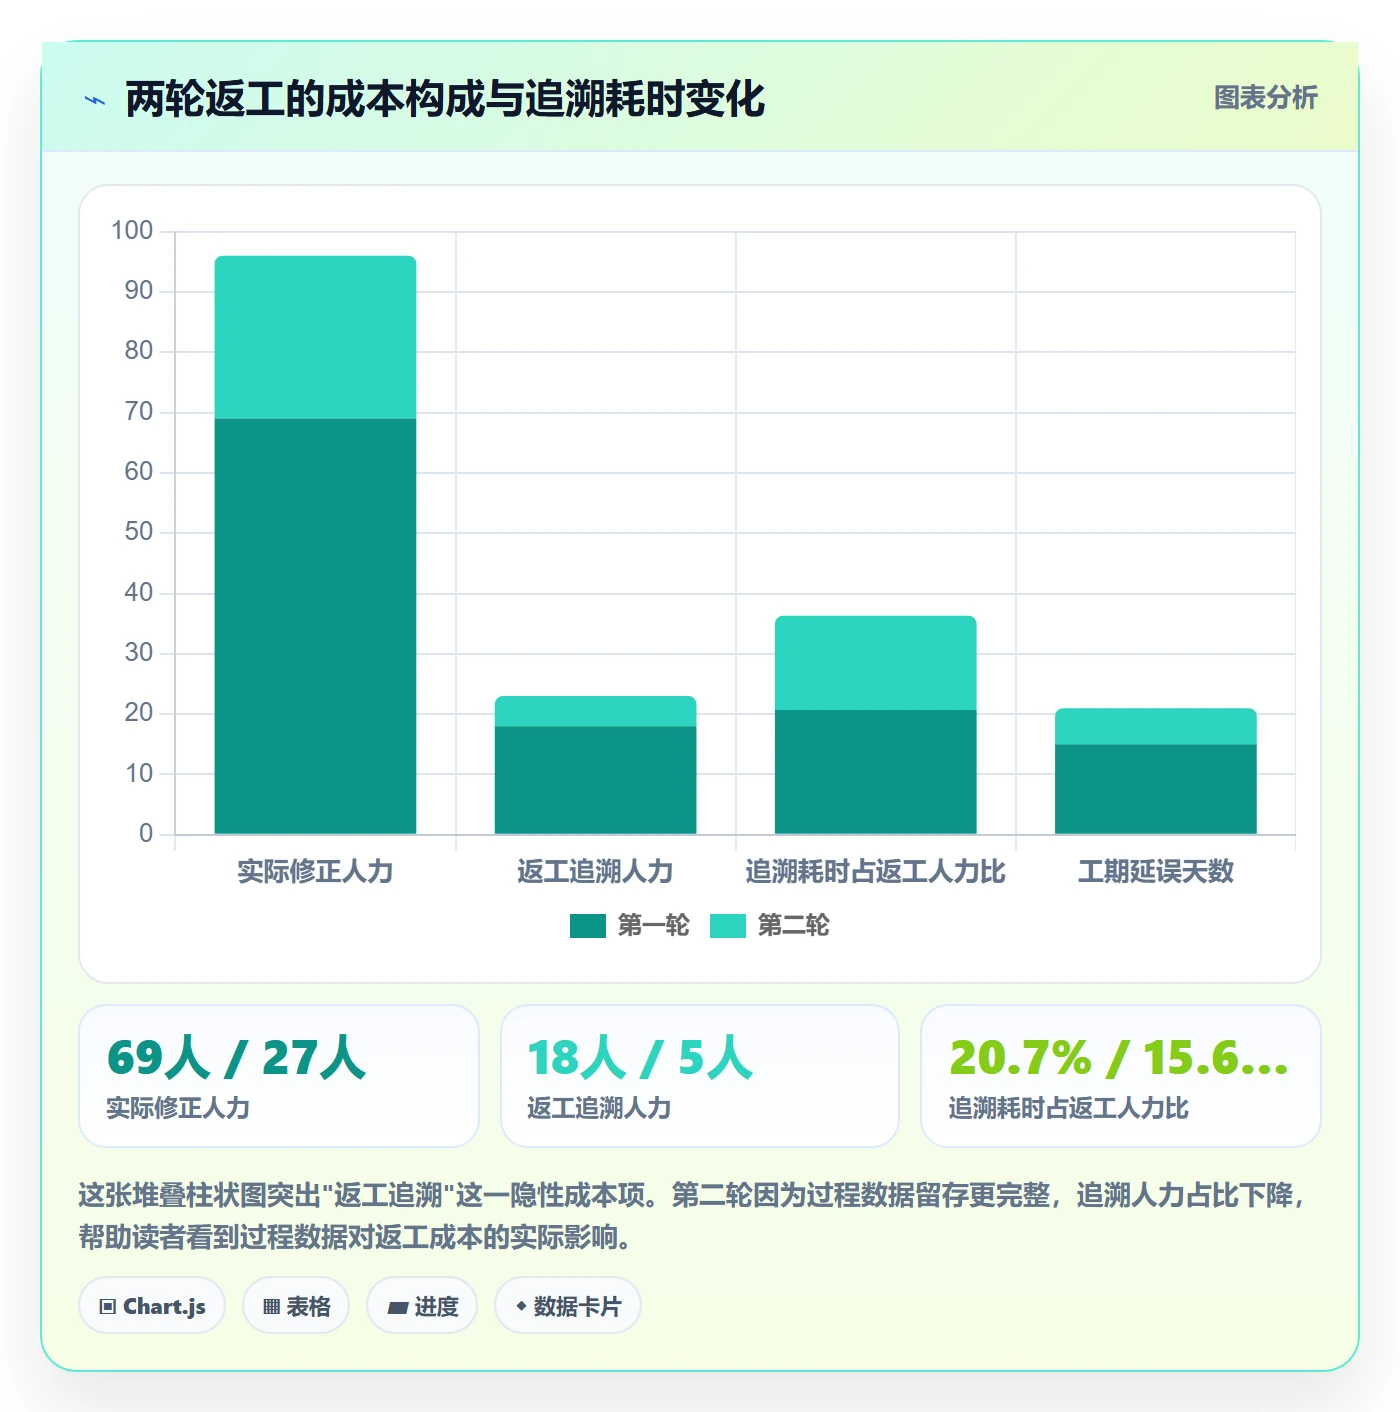Select the title 两轮返工的成本构成与追溯耗时变化
The width and height of the screenshot is (1400, 1412).
click(x=445, y=100)
